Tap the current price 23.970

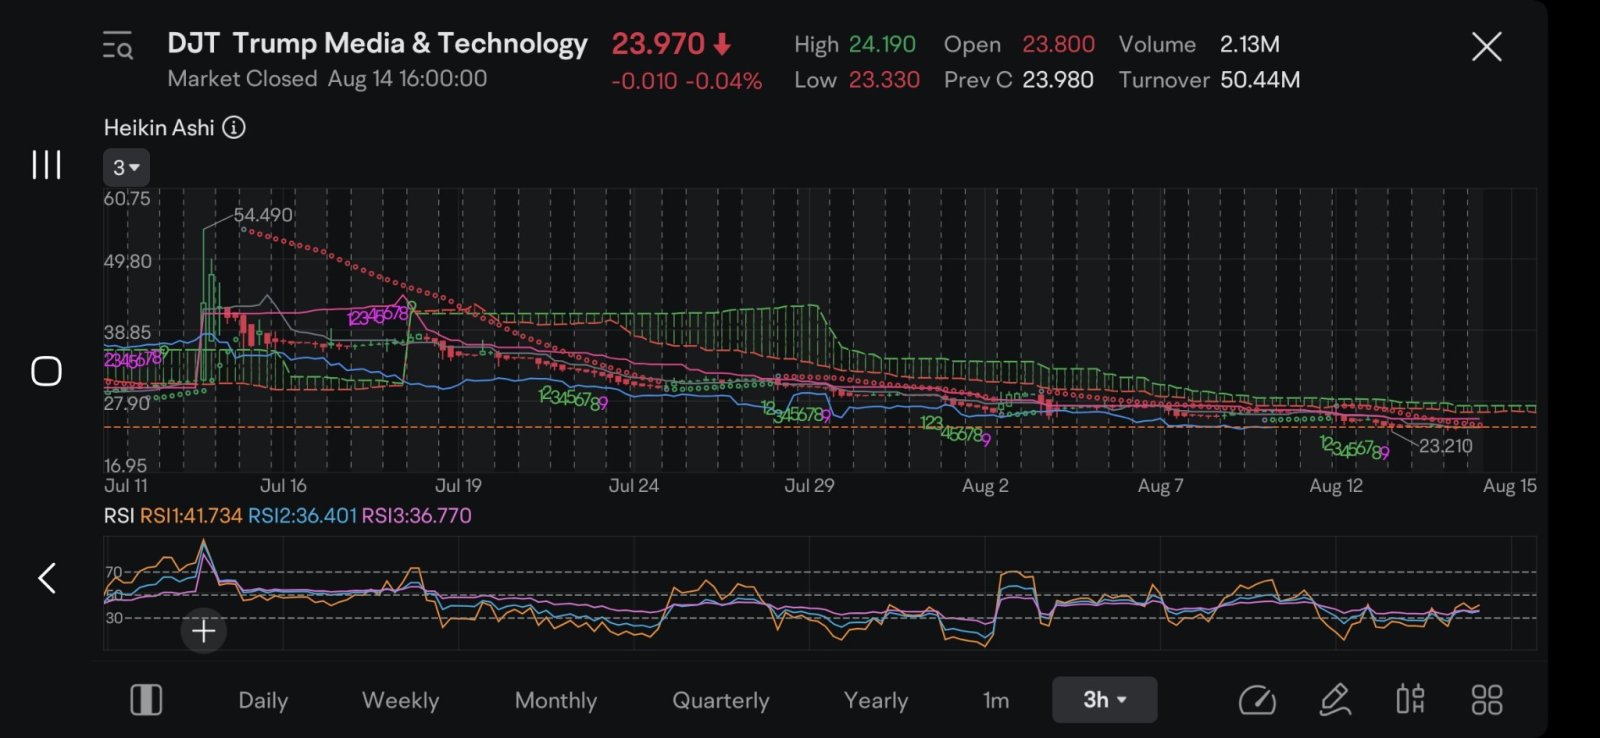click(x=658, y=44)
